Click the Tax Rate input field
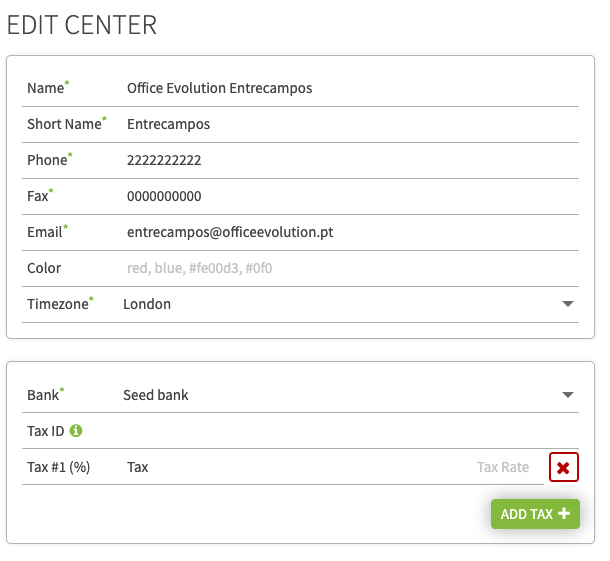 (505, 467)
